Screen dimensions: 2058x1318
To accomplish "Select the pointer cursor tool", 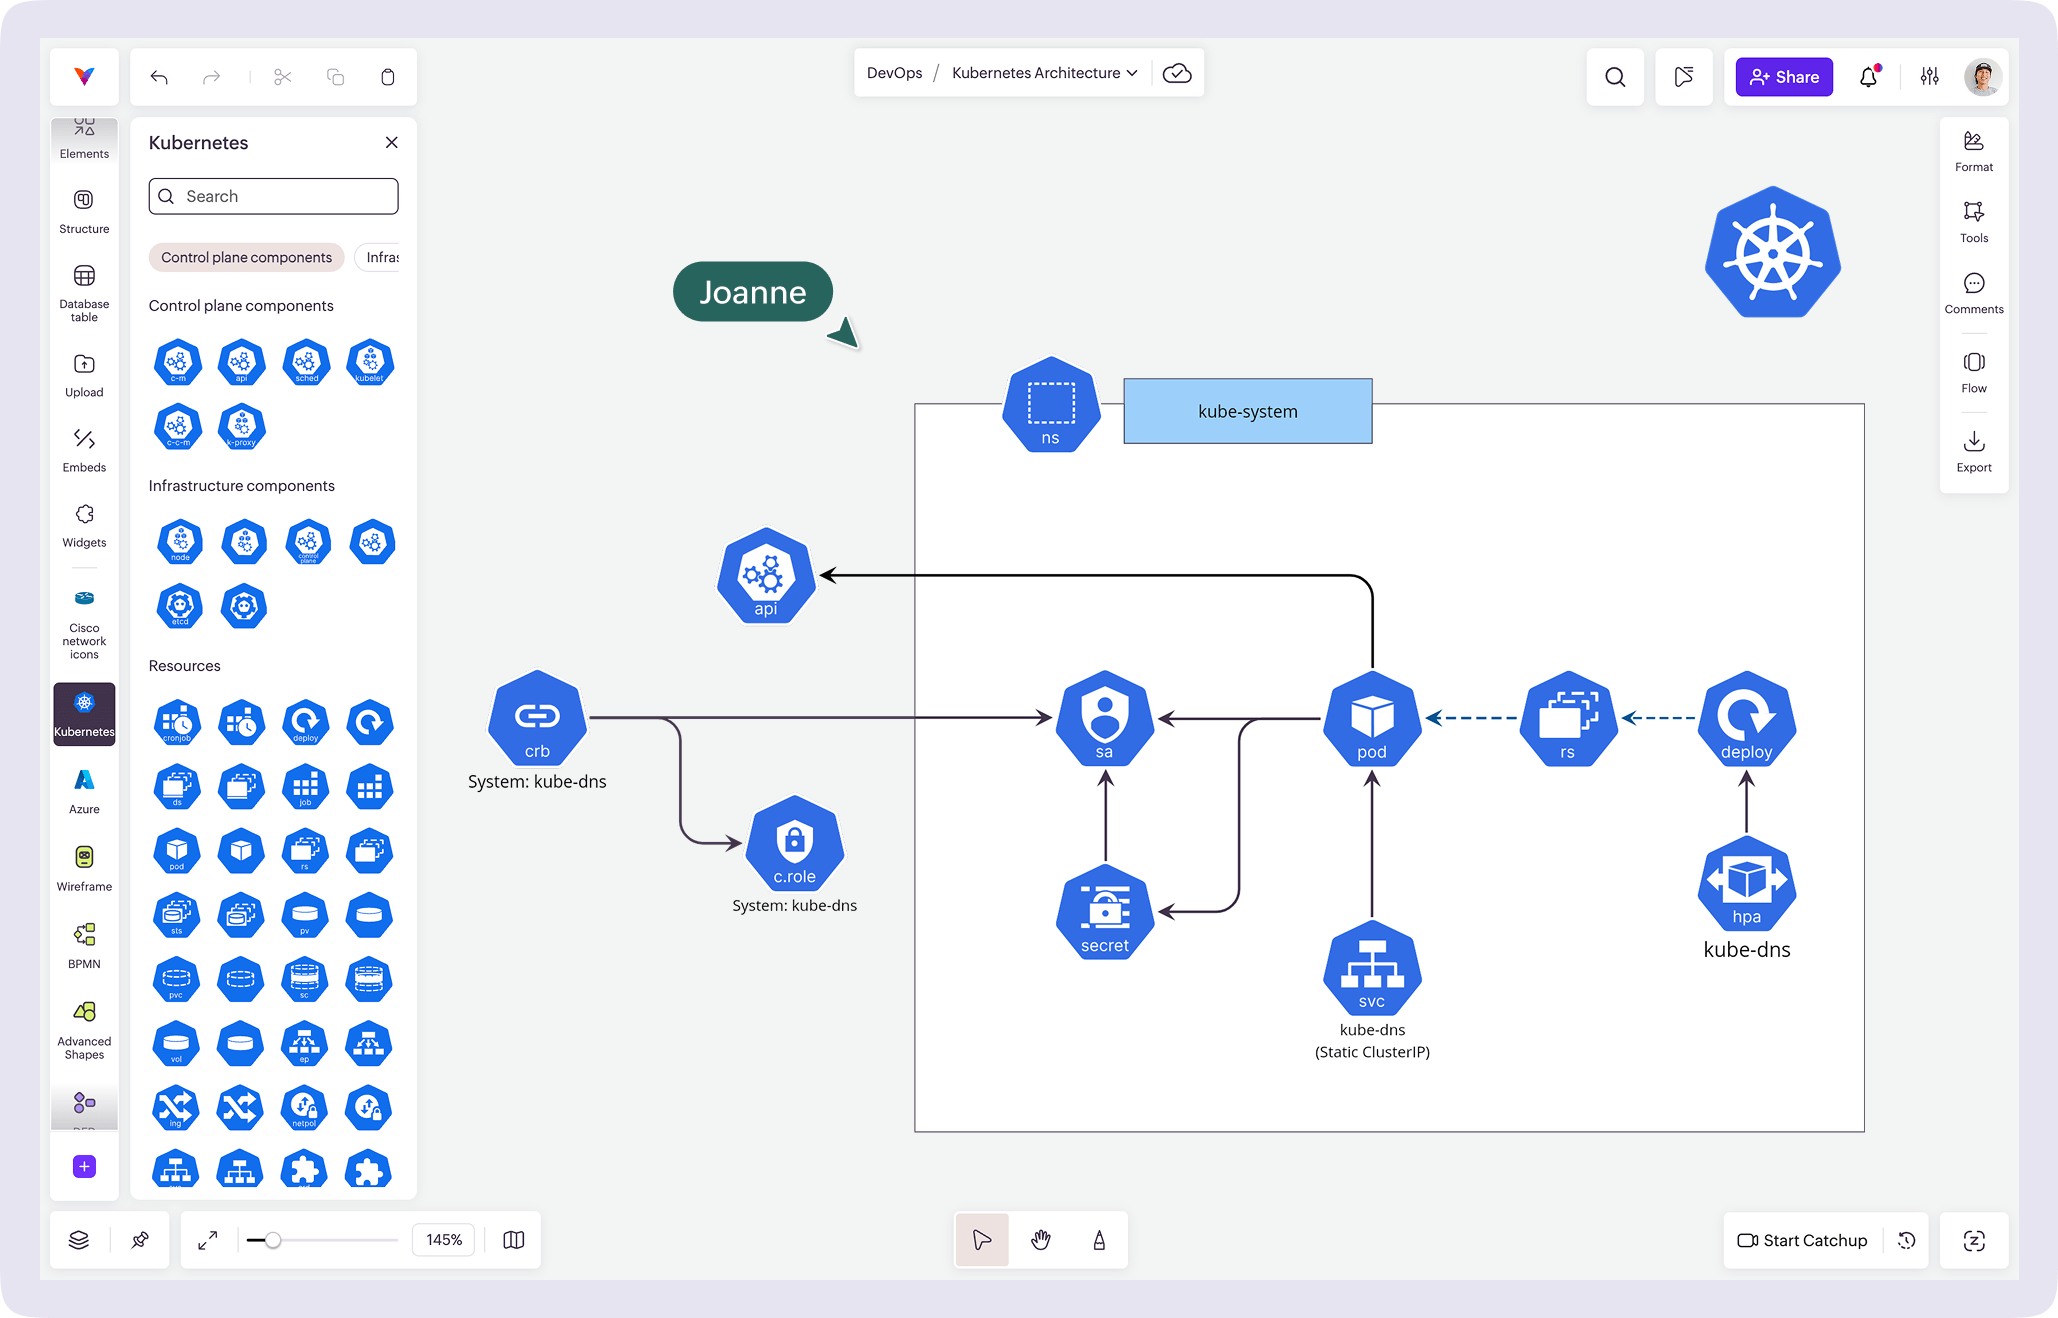I will 982,1240.
